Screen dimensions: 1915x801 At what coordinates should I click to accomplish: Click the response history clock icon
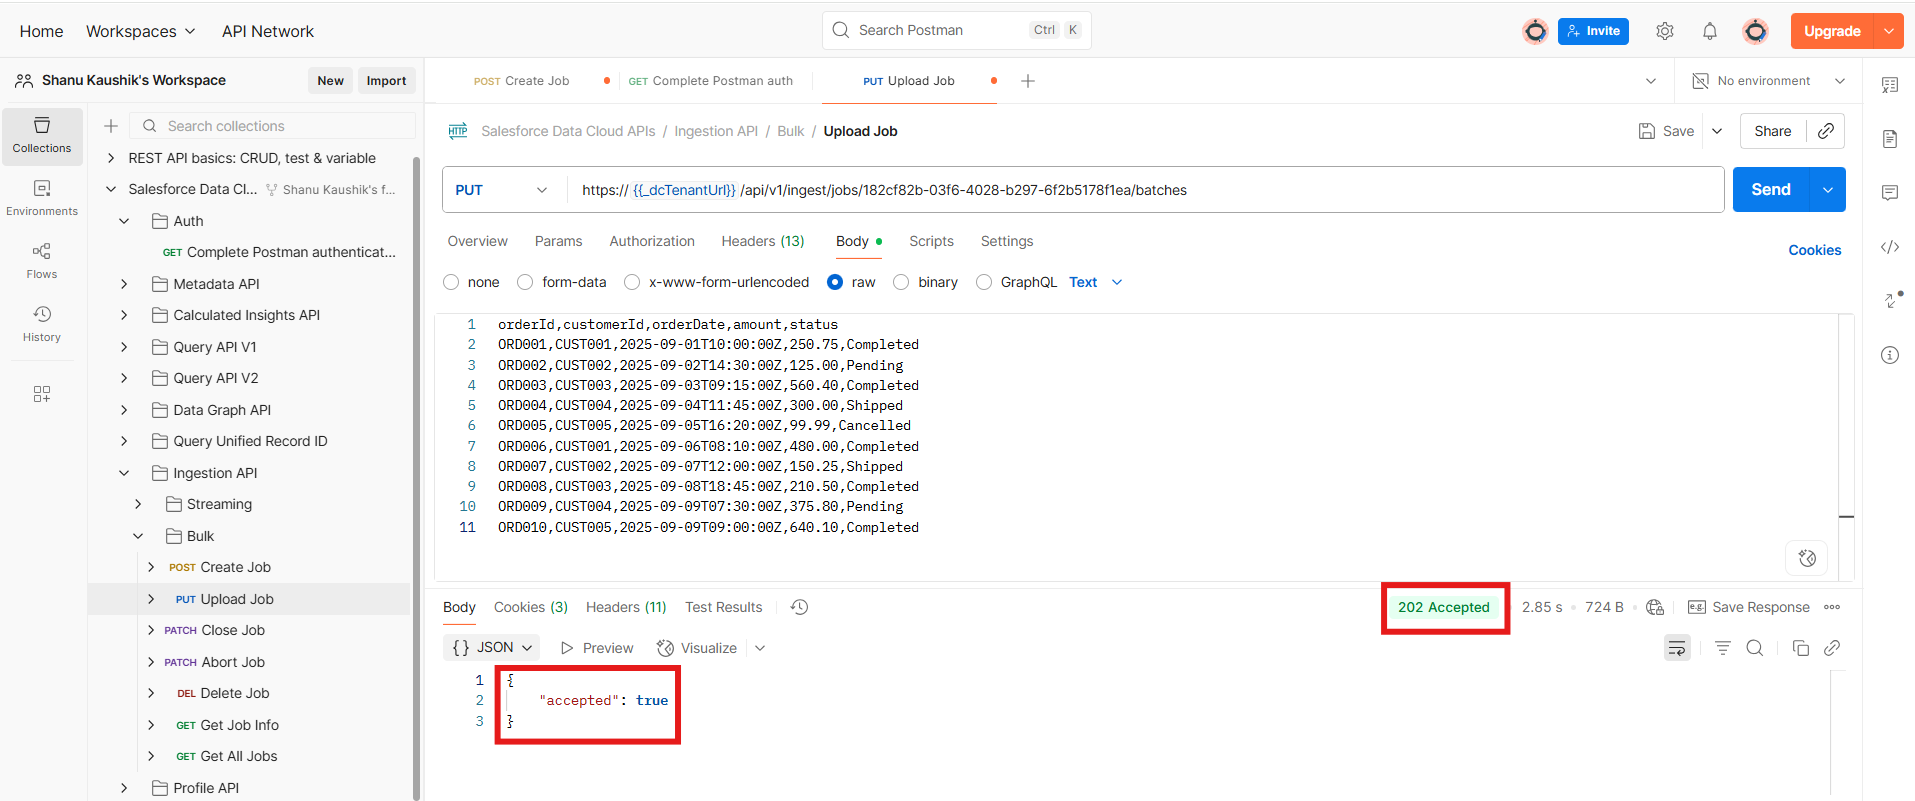click(x=799, y=607)
